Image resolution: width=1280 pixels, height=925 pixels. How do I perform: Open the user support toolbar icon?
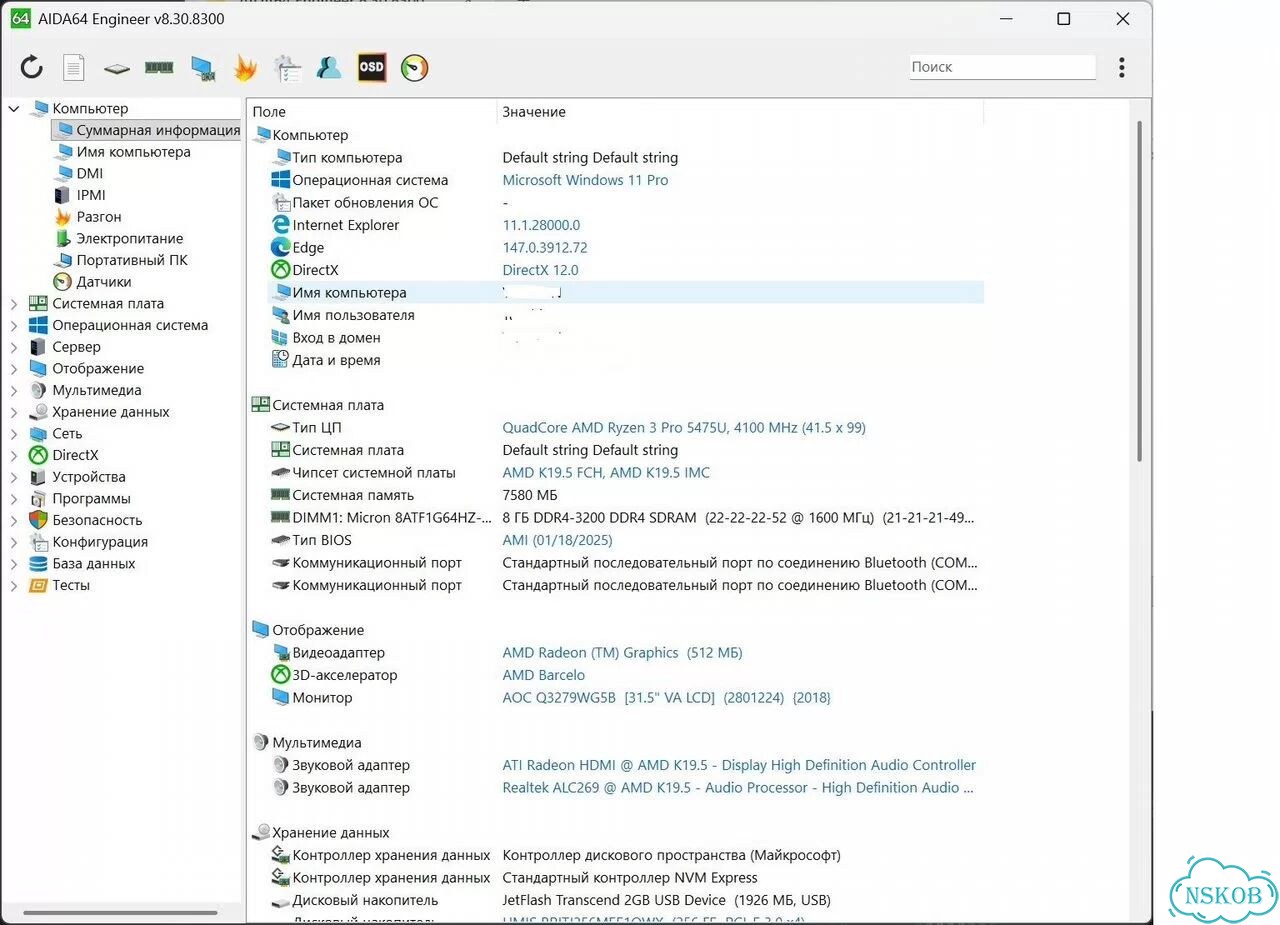pyautogui.click(x=329, y=67)
